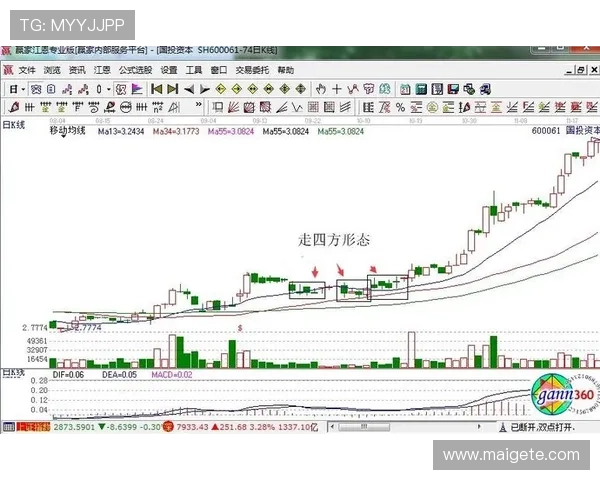This screenshot has height=480, width=600.
Task: Open the 江恩 menu
Action: tap(102, 70)
